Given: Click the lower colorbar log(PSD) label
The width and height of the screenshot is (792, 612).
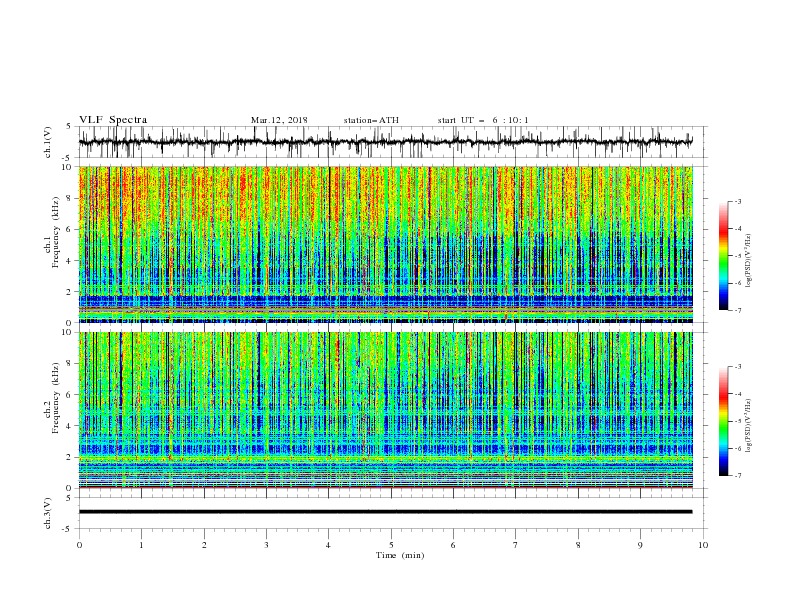Looking at the screenshot, I should coord(749,426).
